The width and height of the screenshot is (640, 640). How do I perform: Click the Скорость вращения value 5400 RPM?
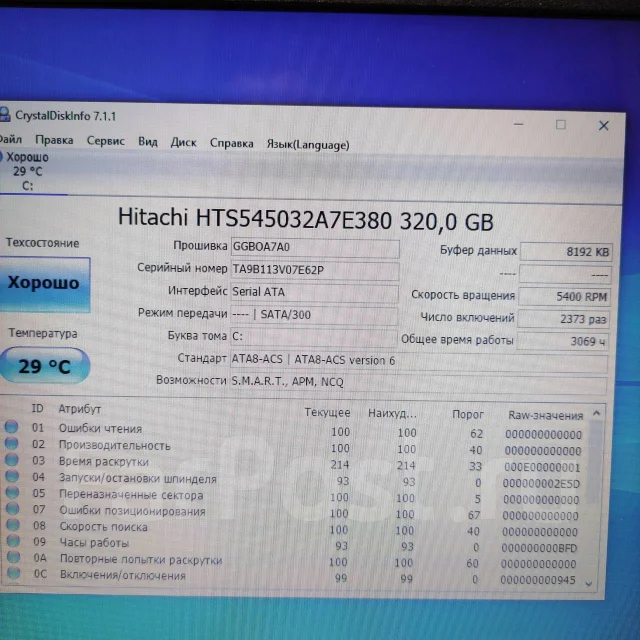pos(564,296)
